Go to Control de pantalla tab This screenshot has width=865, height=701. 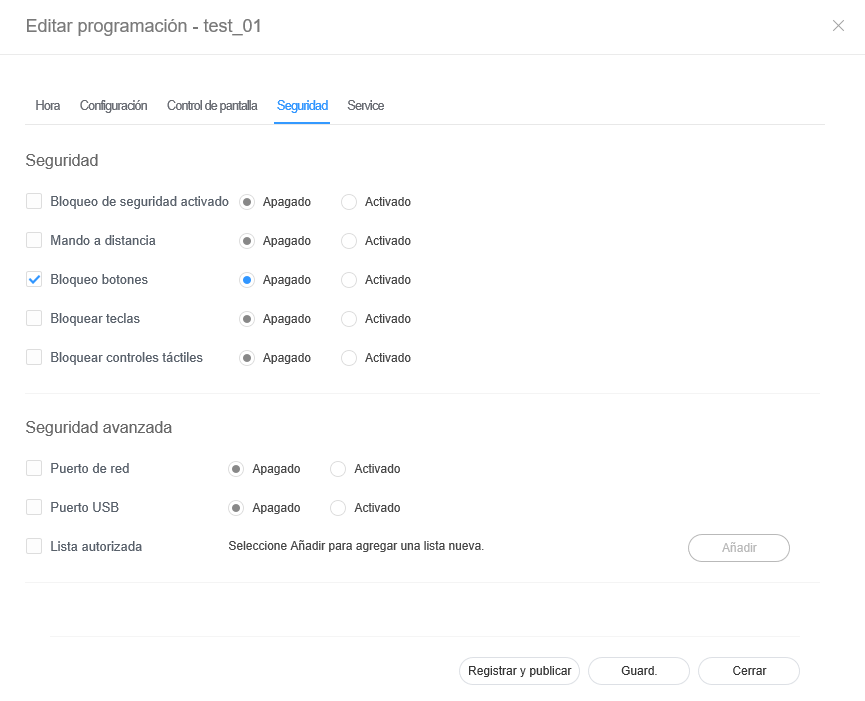click(x=212, y=105)
